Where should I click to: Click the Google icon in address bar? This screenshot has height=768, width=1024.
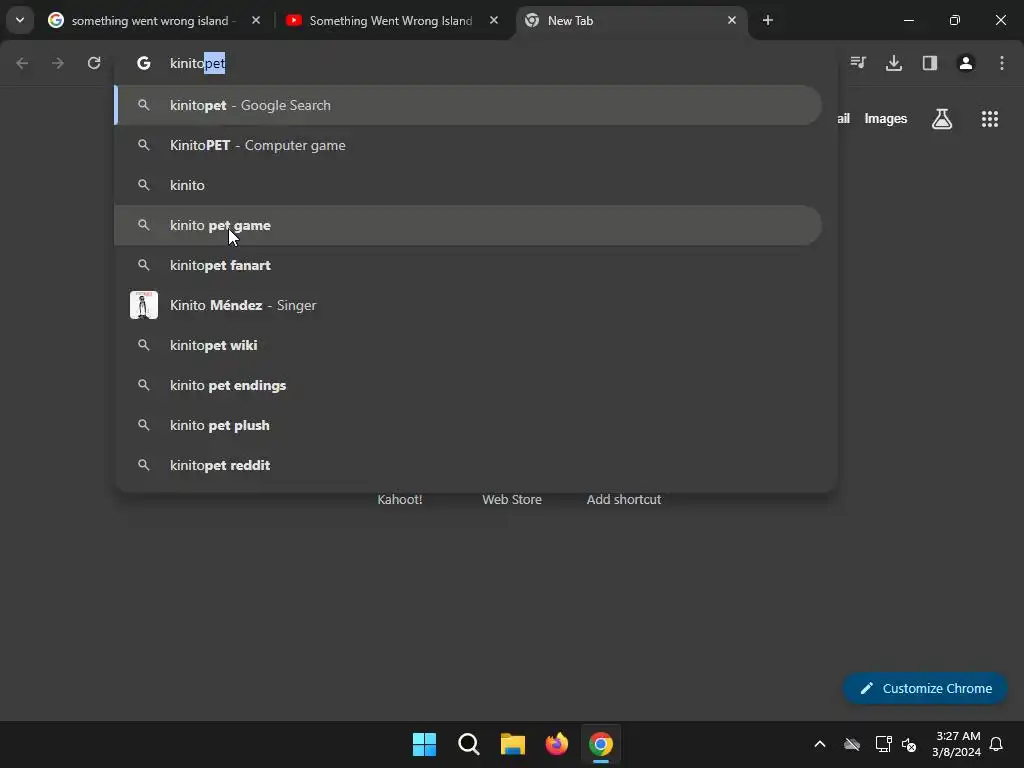click(x=144, y=63)
